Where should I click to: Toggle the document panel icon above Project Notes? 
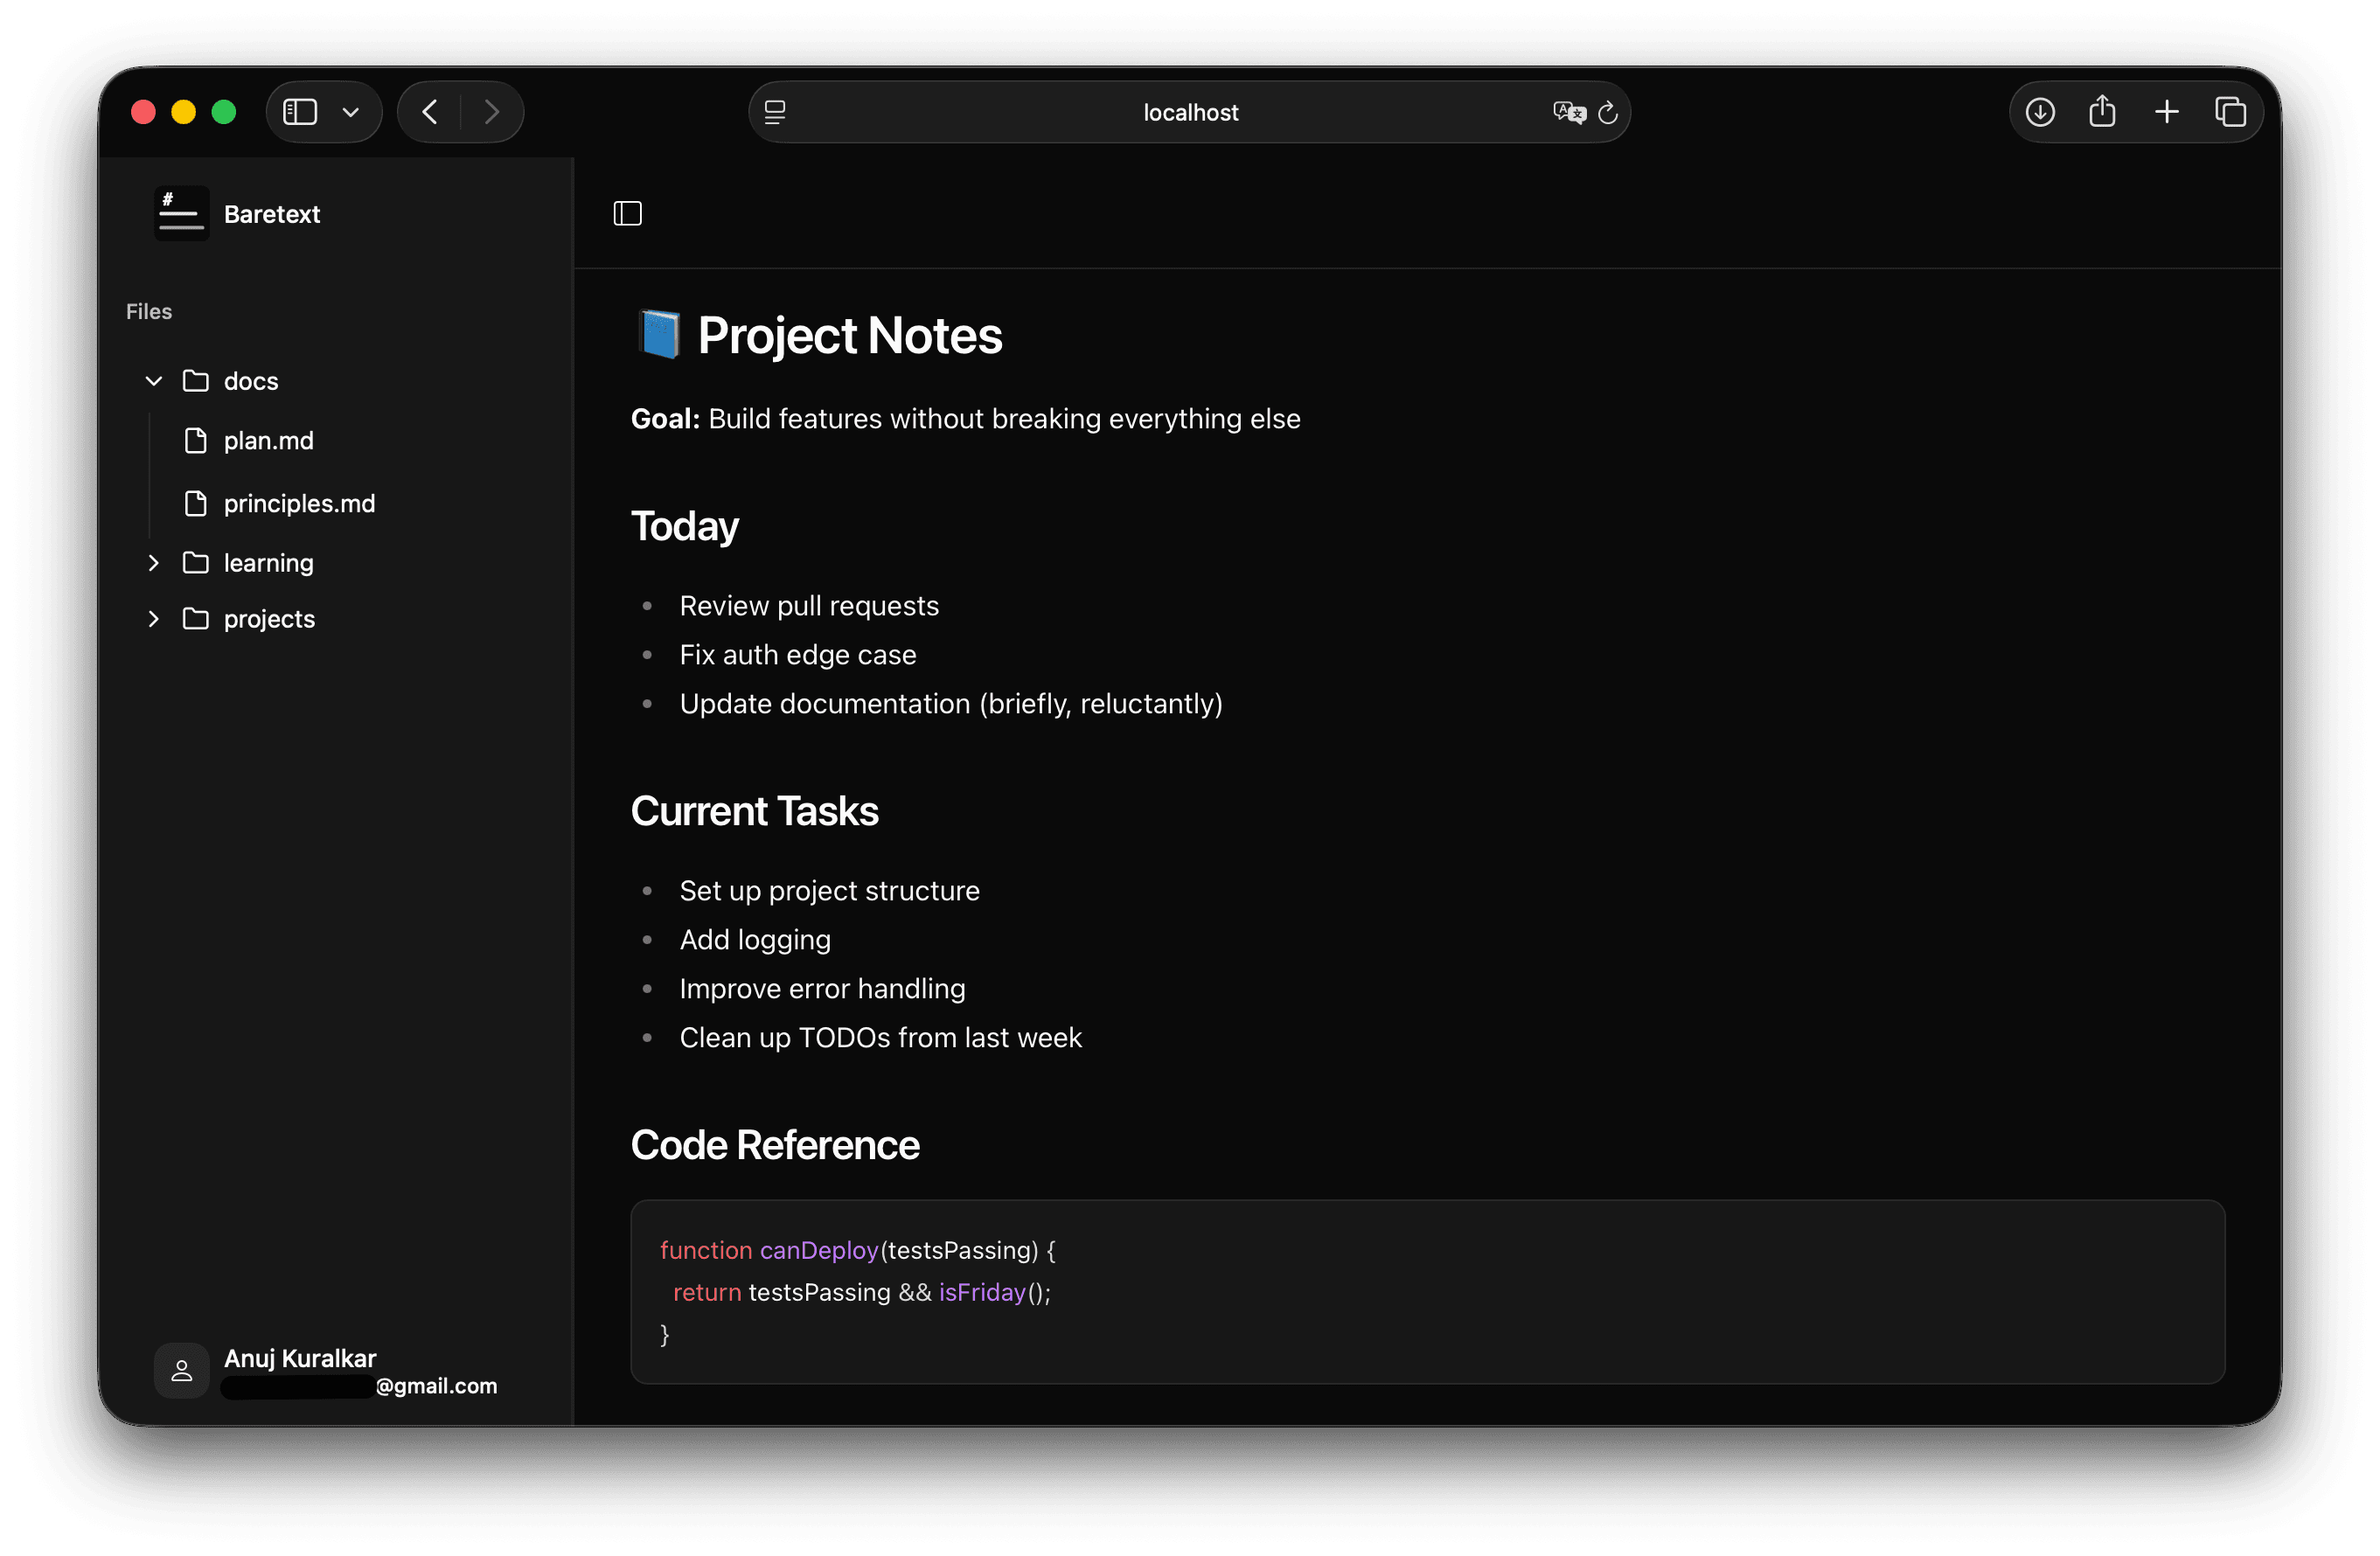627,213
